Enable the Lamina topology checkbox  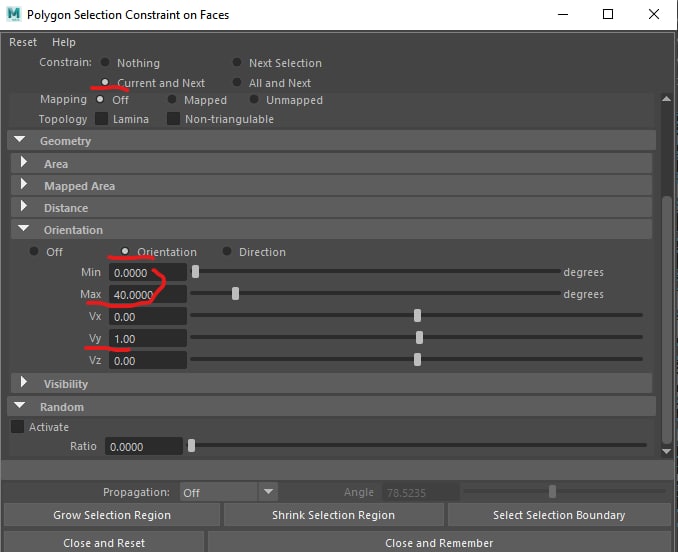coord(102,118)
